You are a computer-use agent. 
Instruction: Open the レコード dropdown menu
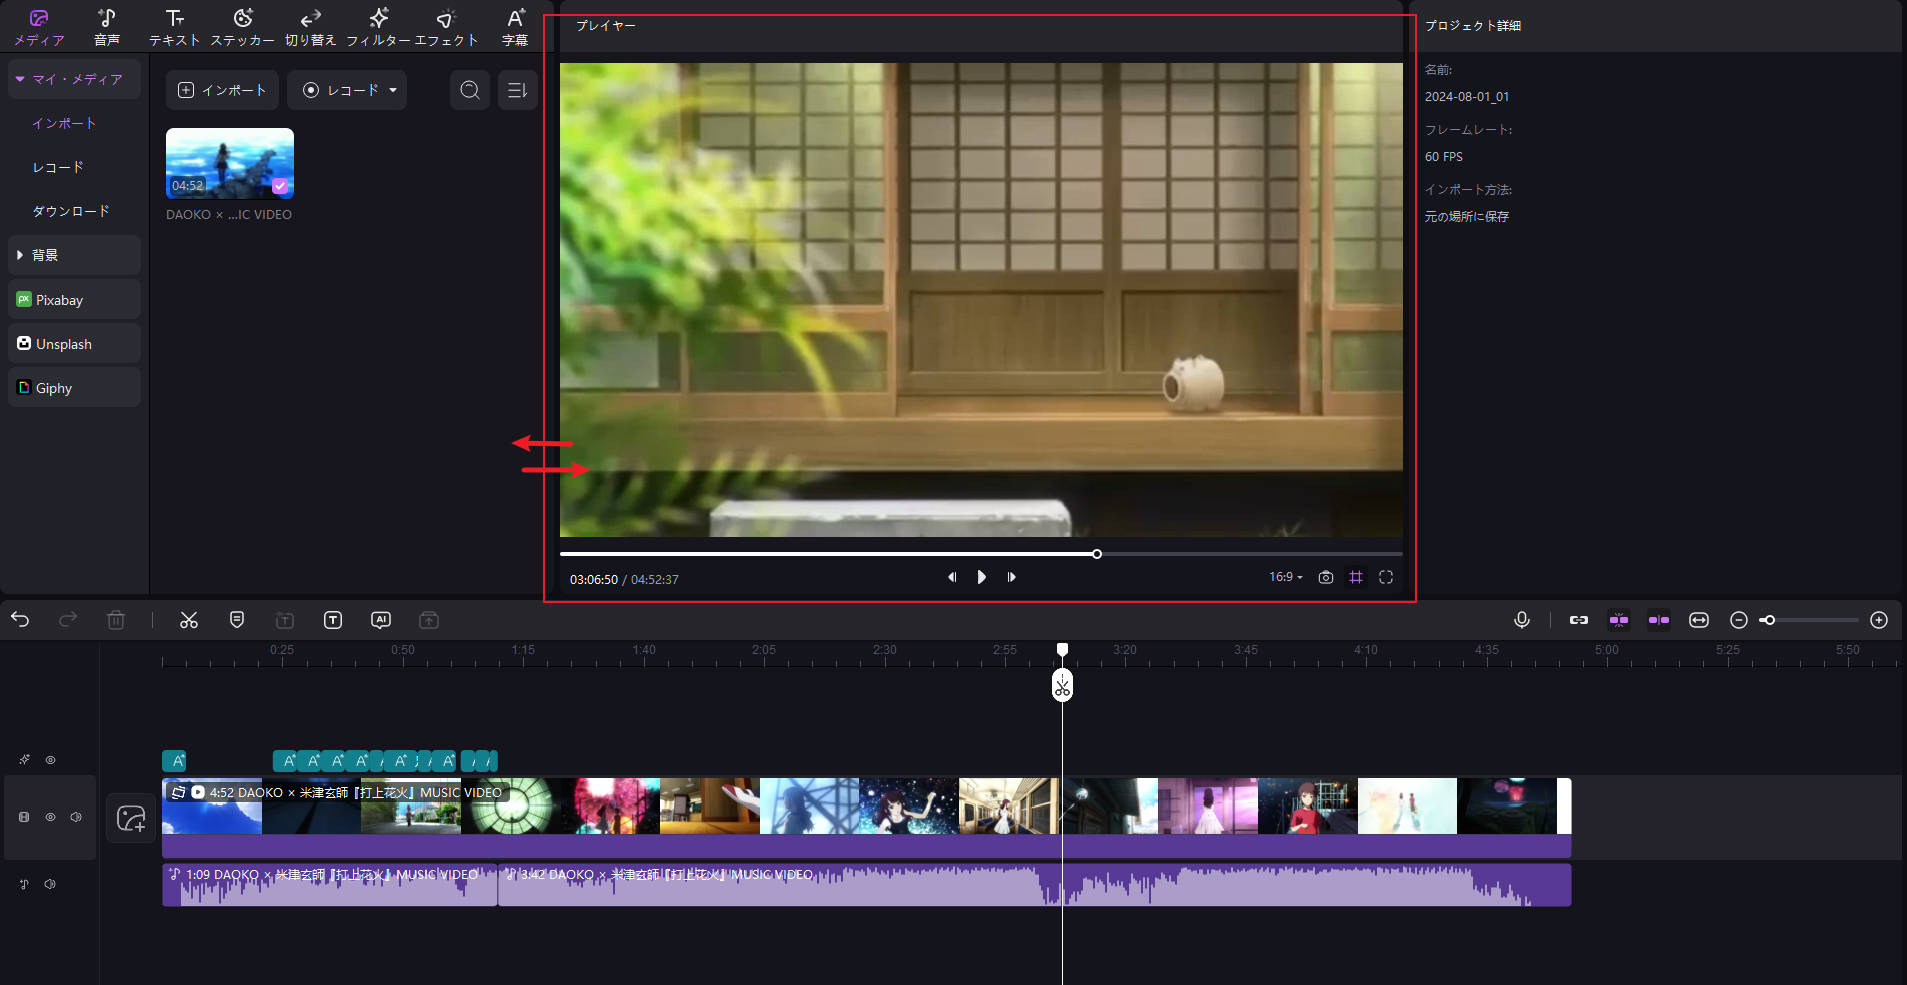pyautogui.click(x=393, y=90)
